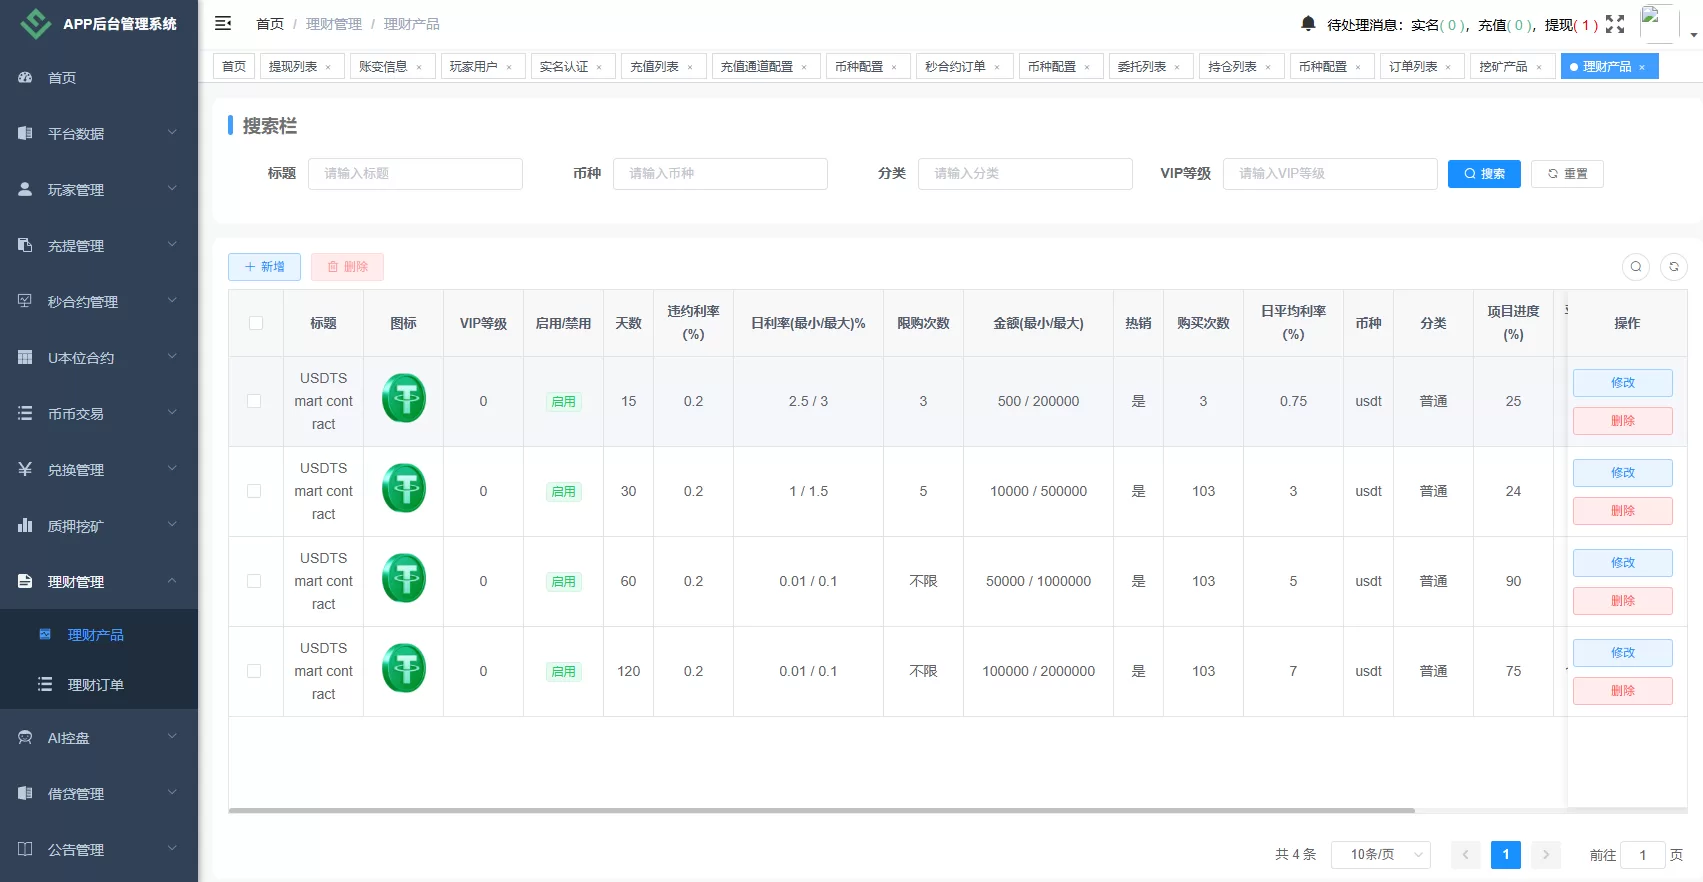Click the 标题 search input field
The image size is (1703, 882).
pyautogui.click(x=415, y=174)
